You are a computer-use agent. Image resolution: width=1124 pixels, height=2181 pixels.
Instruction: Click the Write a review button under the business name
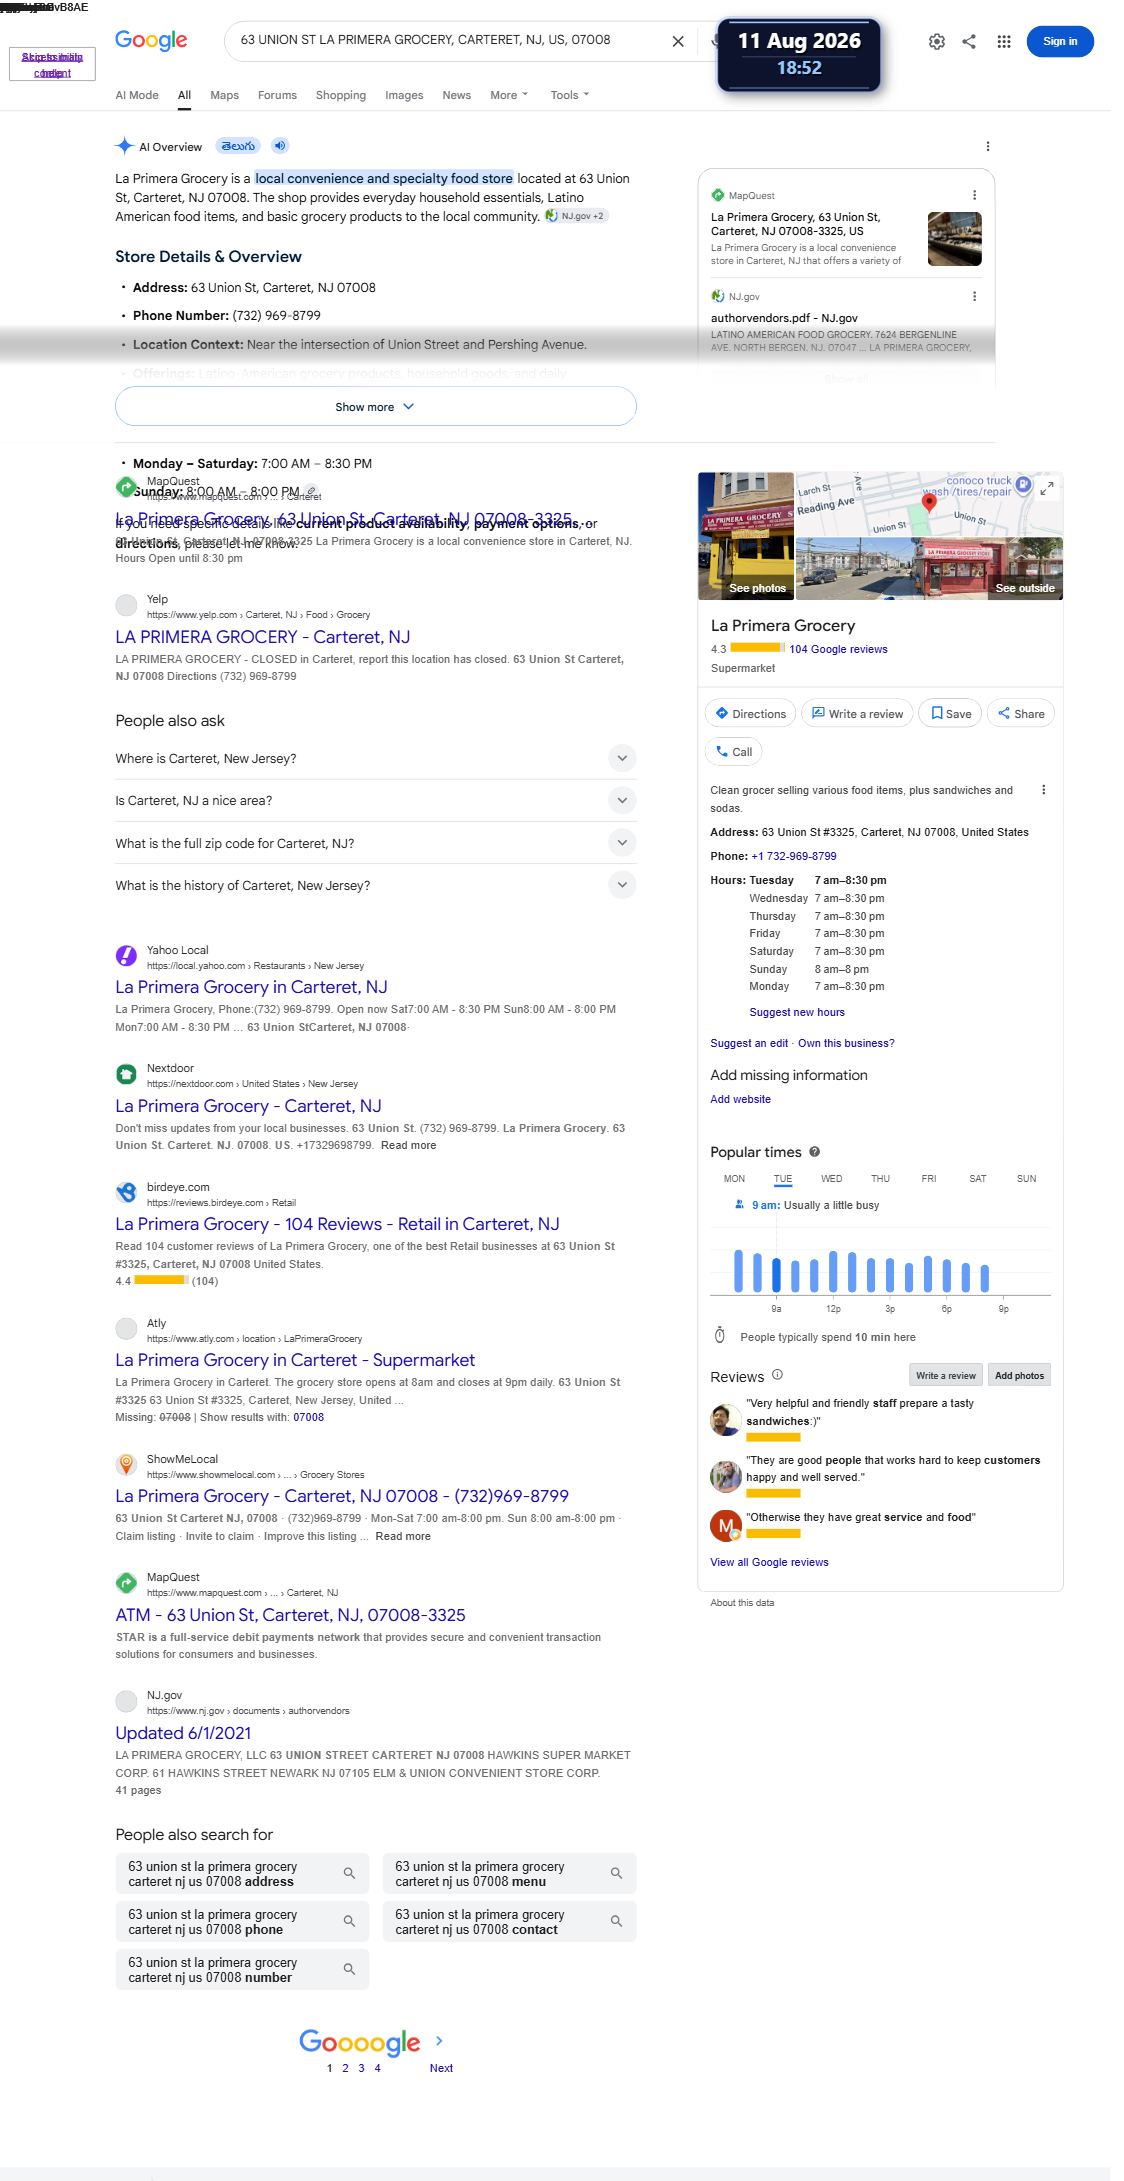[857, 713]
